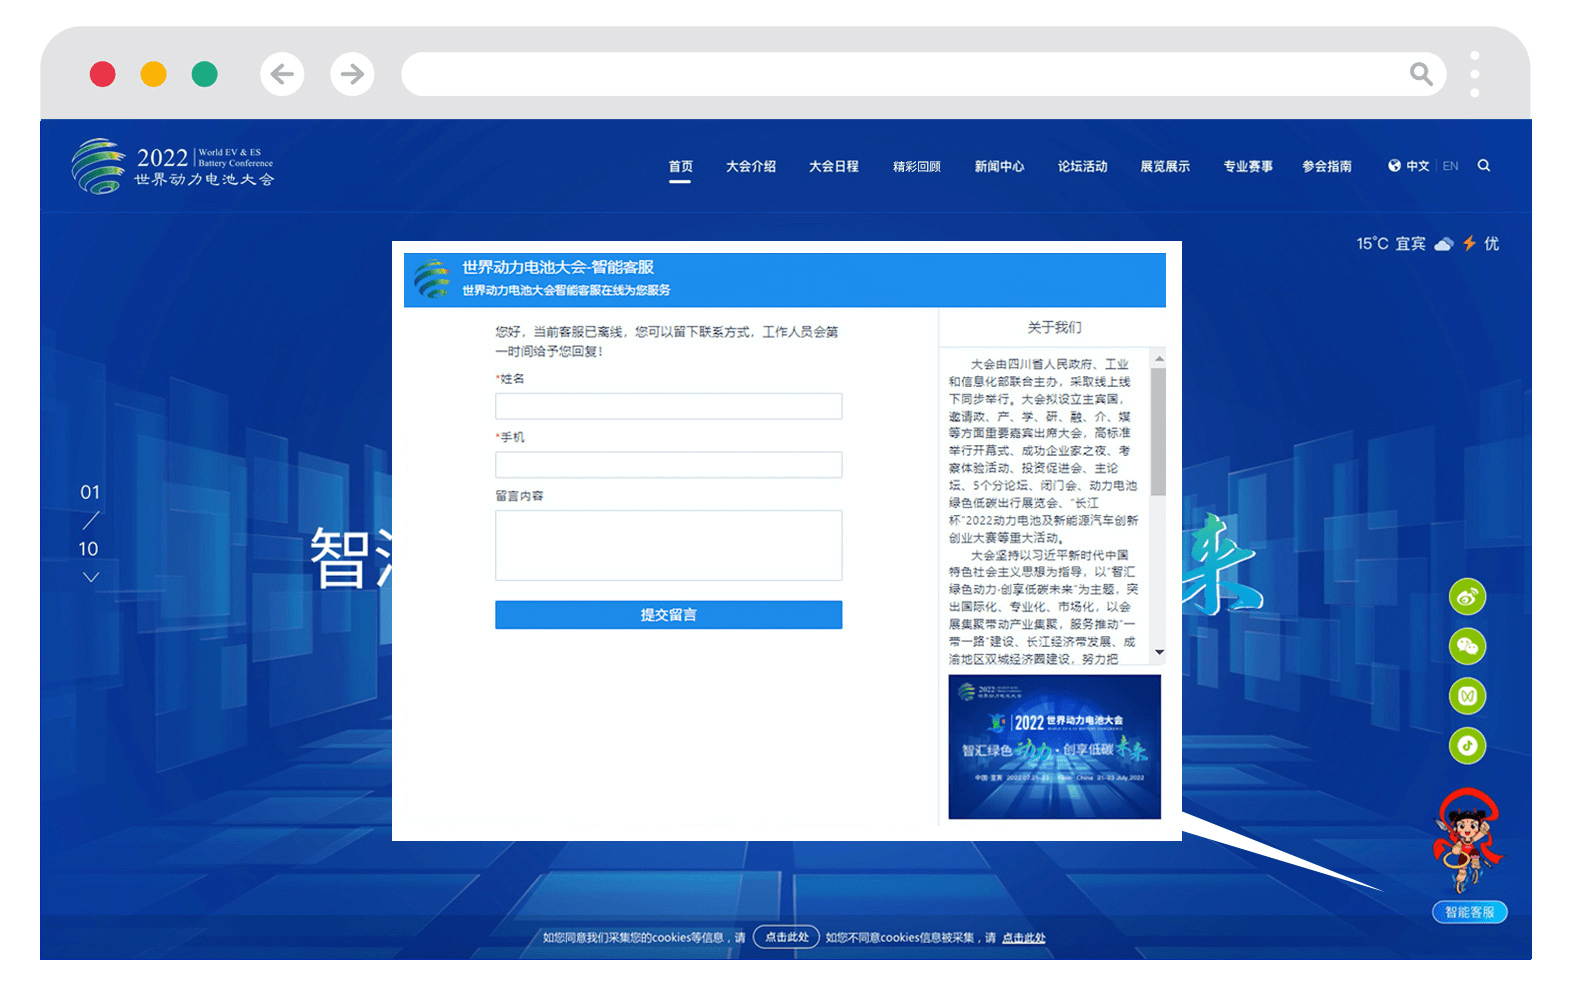The width and height of the screenshot is (1570, 994).
Task: Click the 手机 input field
Action: pos(668,465)
